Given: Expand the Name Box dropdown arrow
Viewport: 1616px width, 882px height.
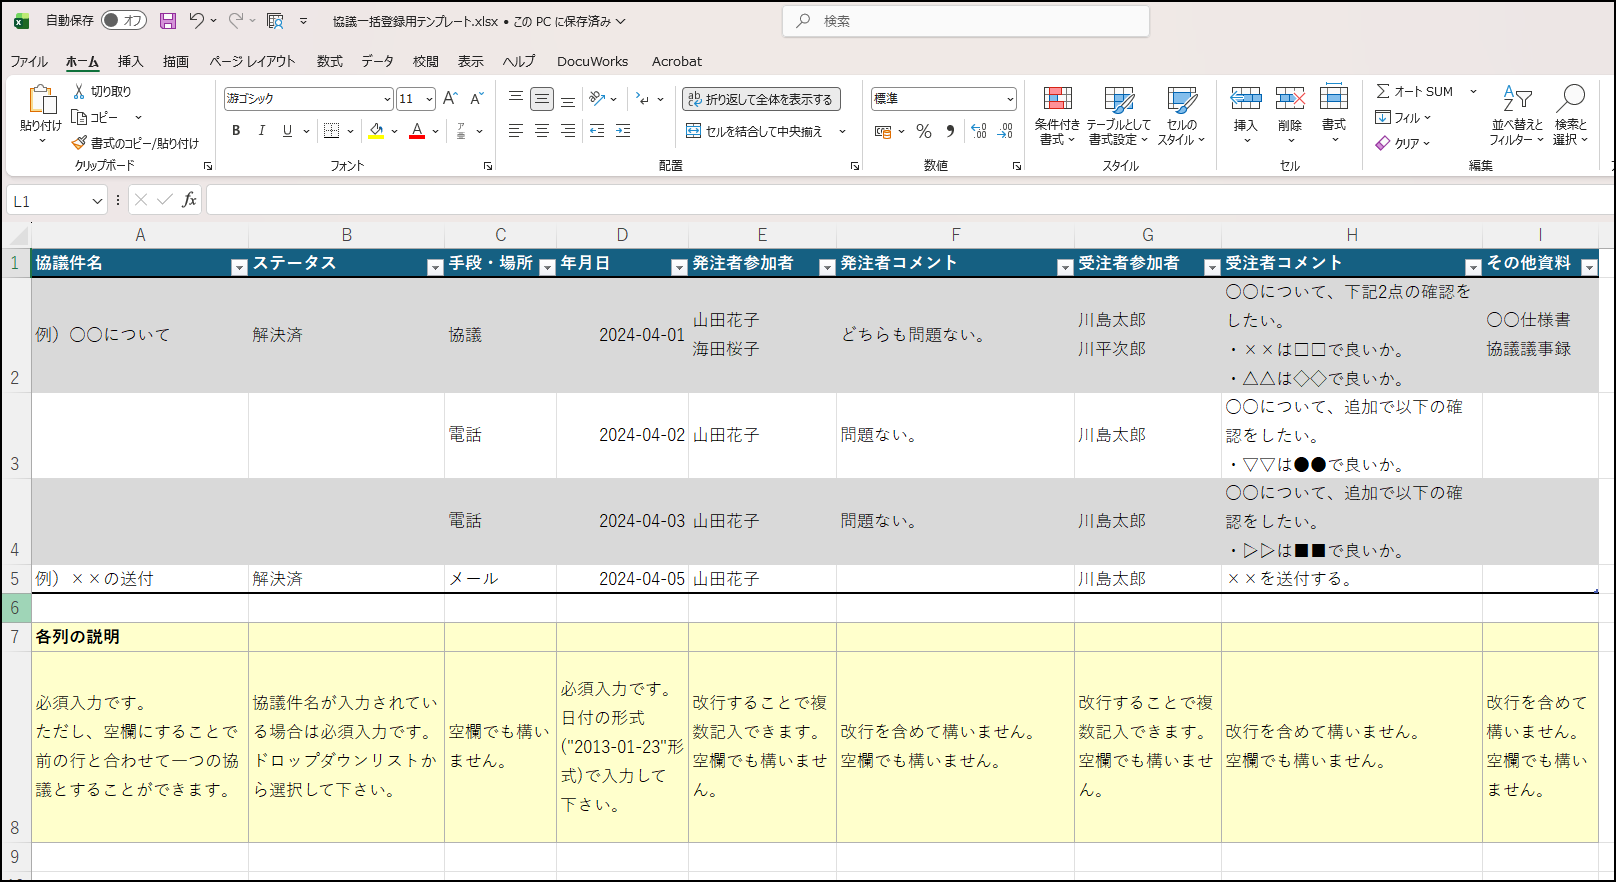Looking at the screenshot, I should [x=97, y=201].
